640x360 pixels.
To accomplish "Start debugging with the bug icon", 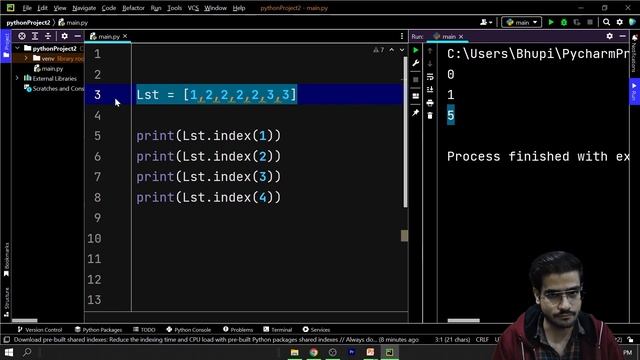I will coord(564,22).
